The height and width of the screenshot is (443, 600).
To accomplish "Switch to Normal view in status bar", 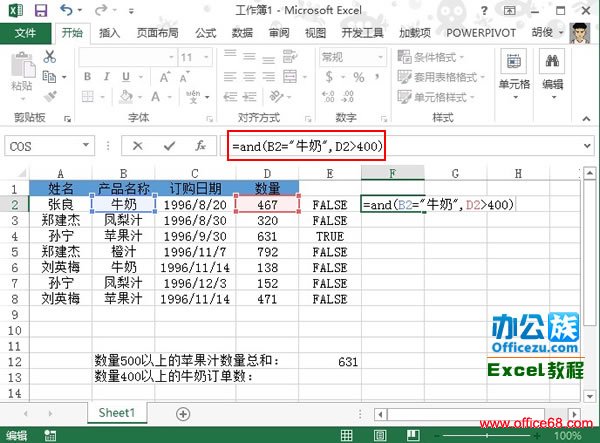I will [347, 435].
